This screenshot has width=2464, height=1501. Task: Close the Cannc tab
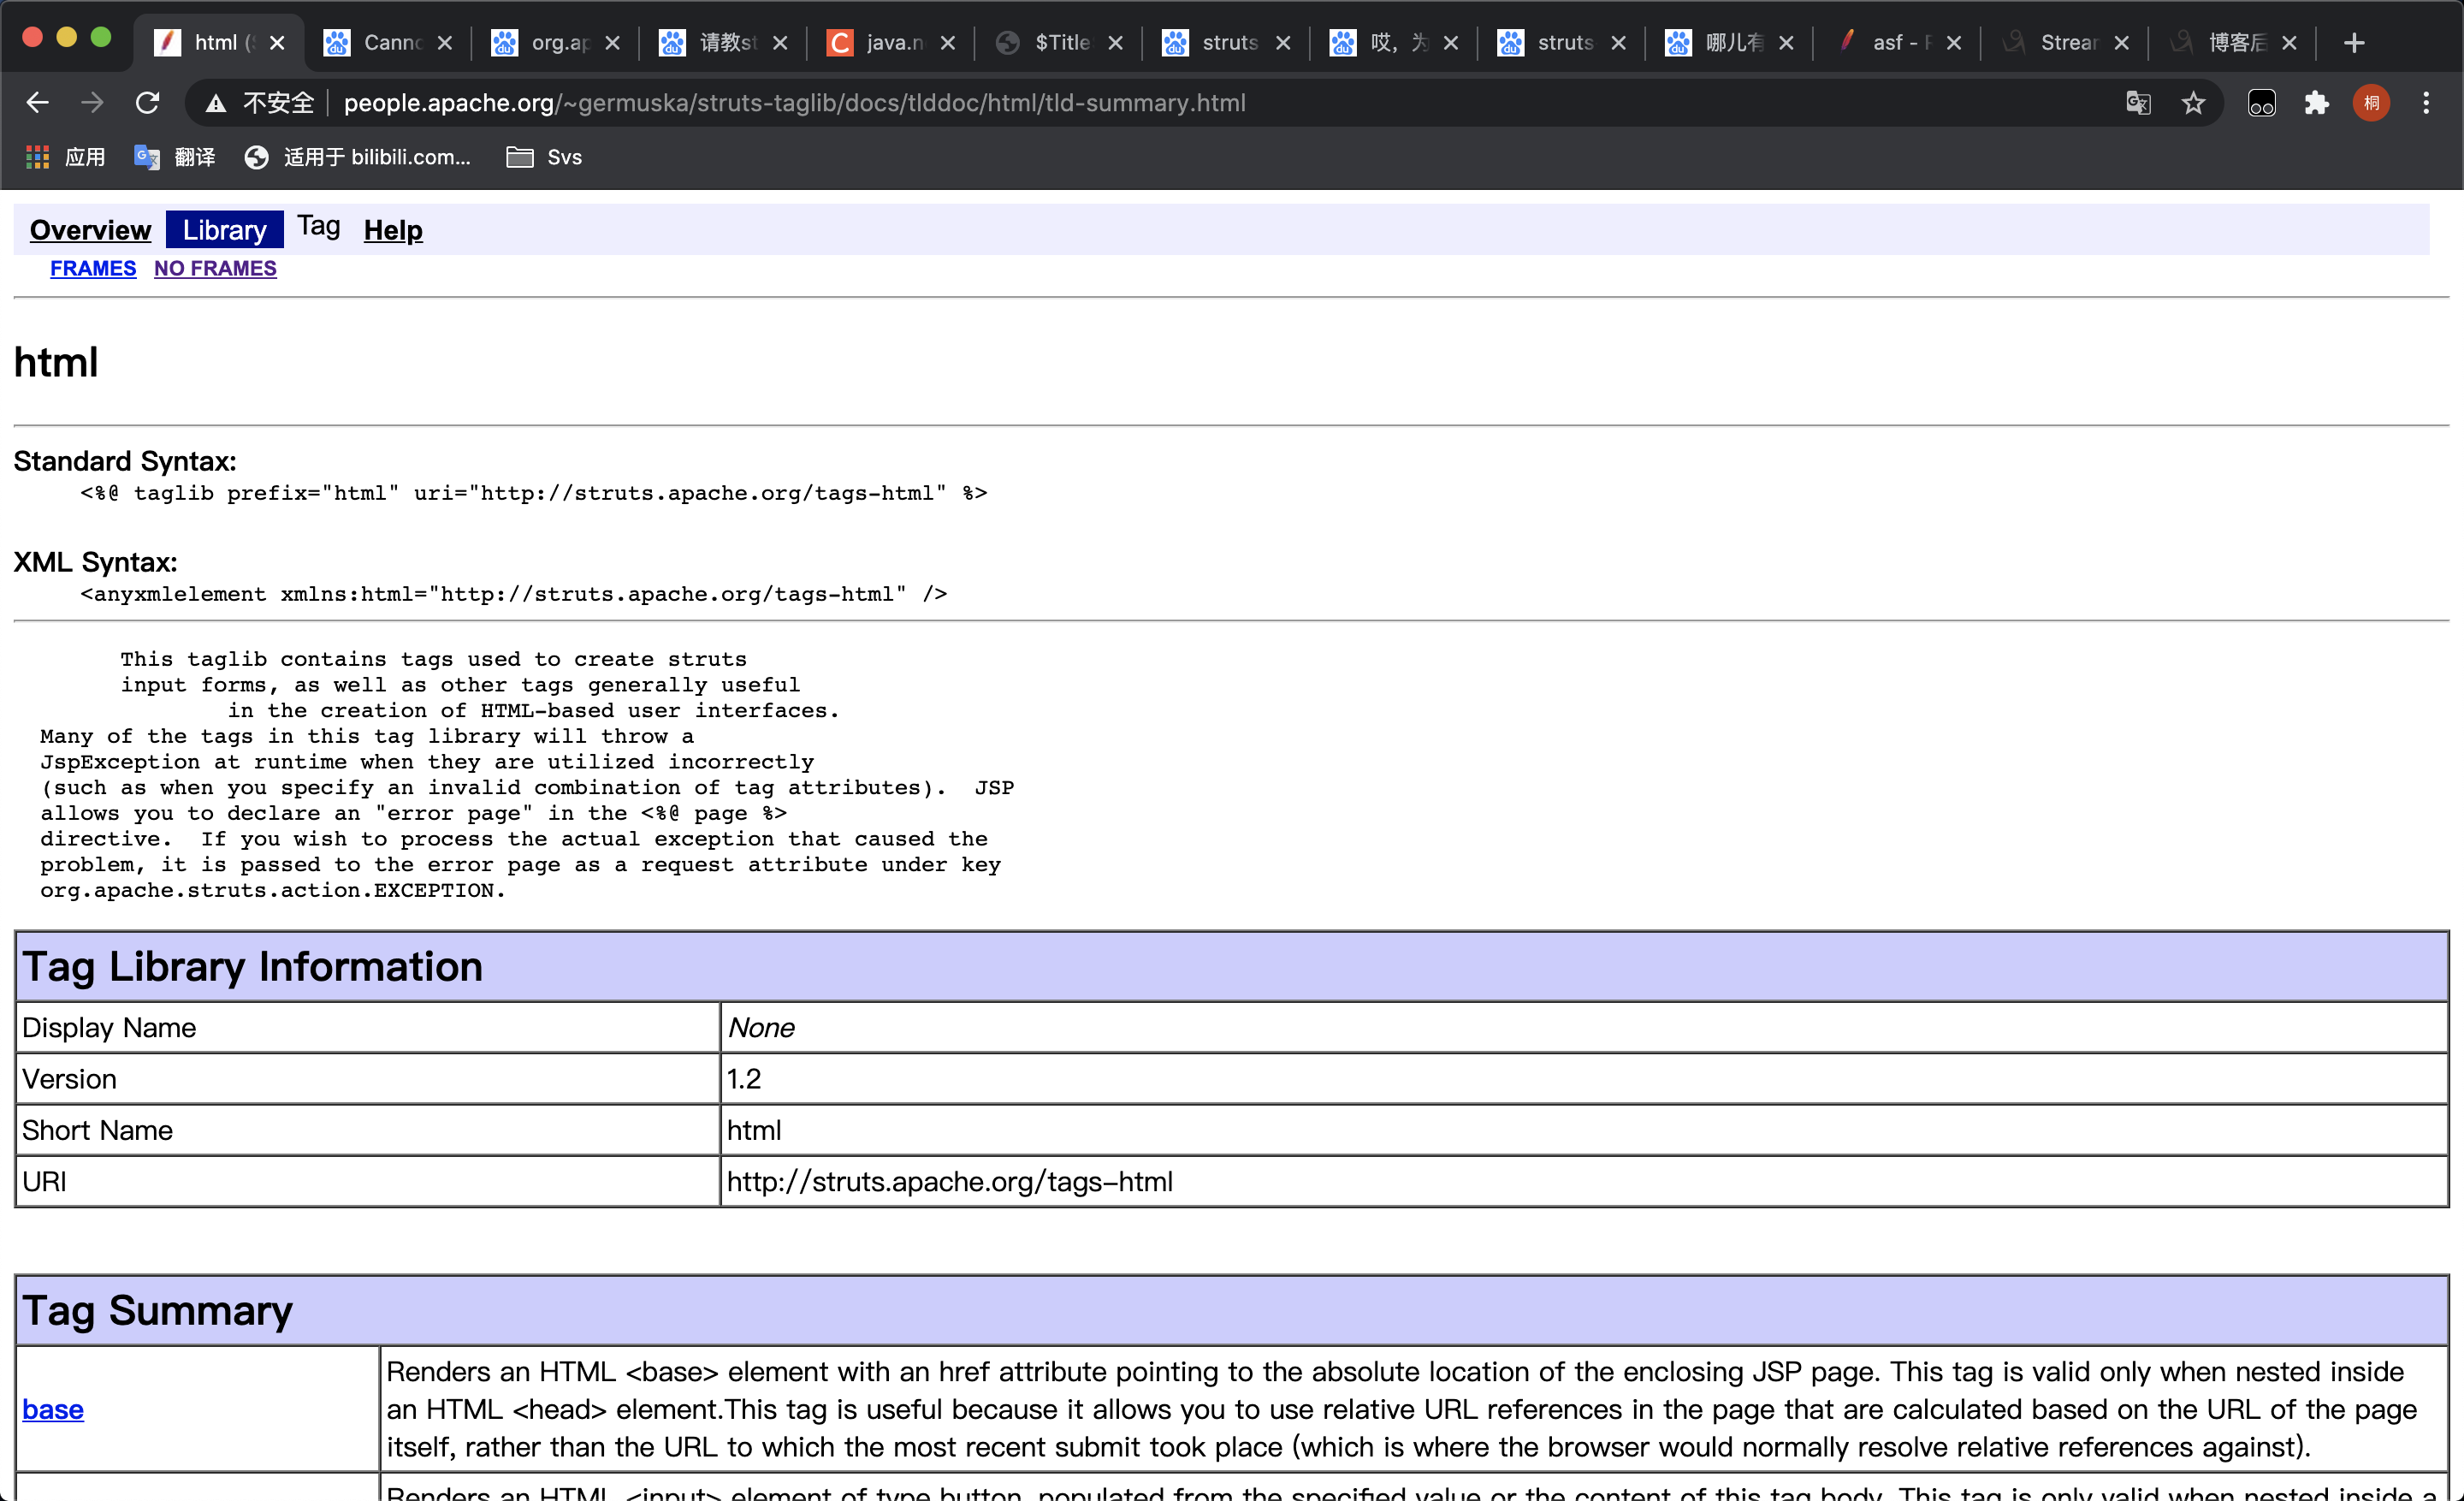(x=445, y=43)
